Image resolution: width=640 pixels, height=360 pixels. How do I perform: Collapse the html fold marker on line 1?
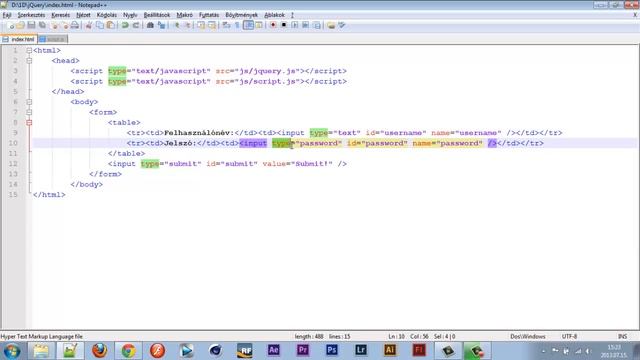(29, 51)
